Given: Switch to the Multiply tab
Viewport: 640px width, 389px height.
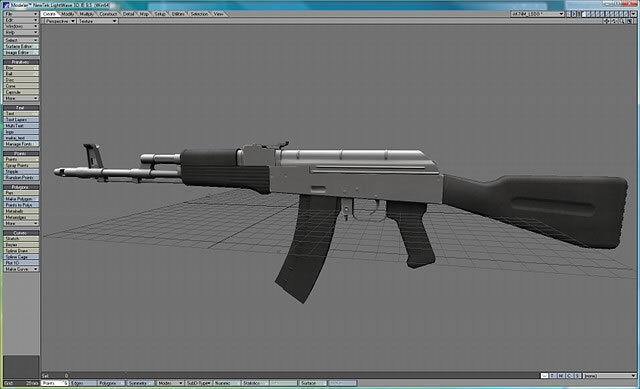Looking at the screenshot, I should (x=87, y=14).
